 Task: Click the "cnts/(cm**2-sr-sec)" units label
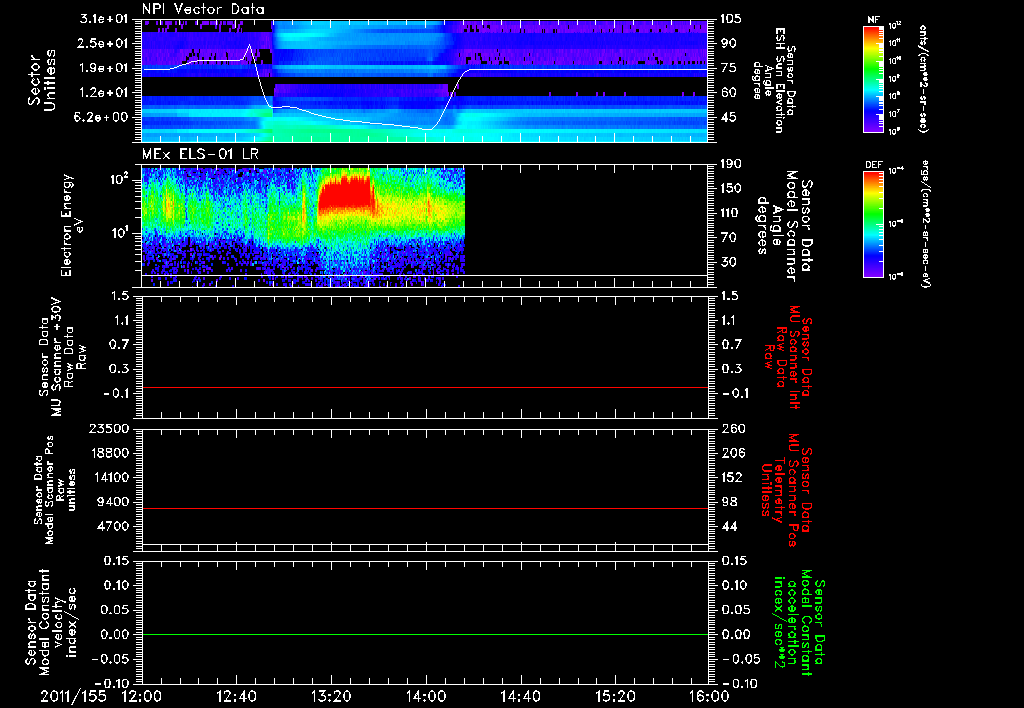(923, 78)
